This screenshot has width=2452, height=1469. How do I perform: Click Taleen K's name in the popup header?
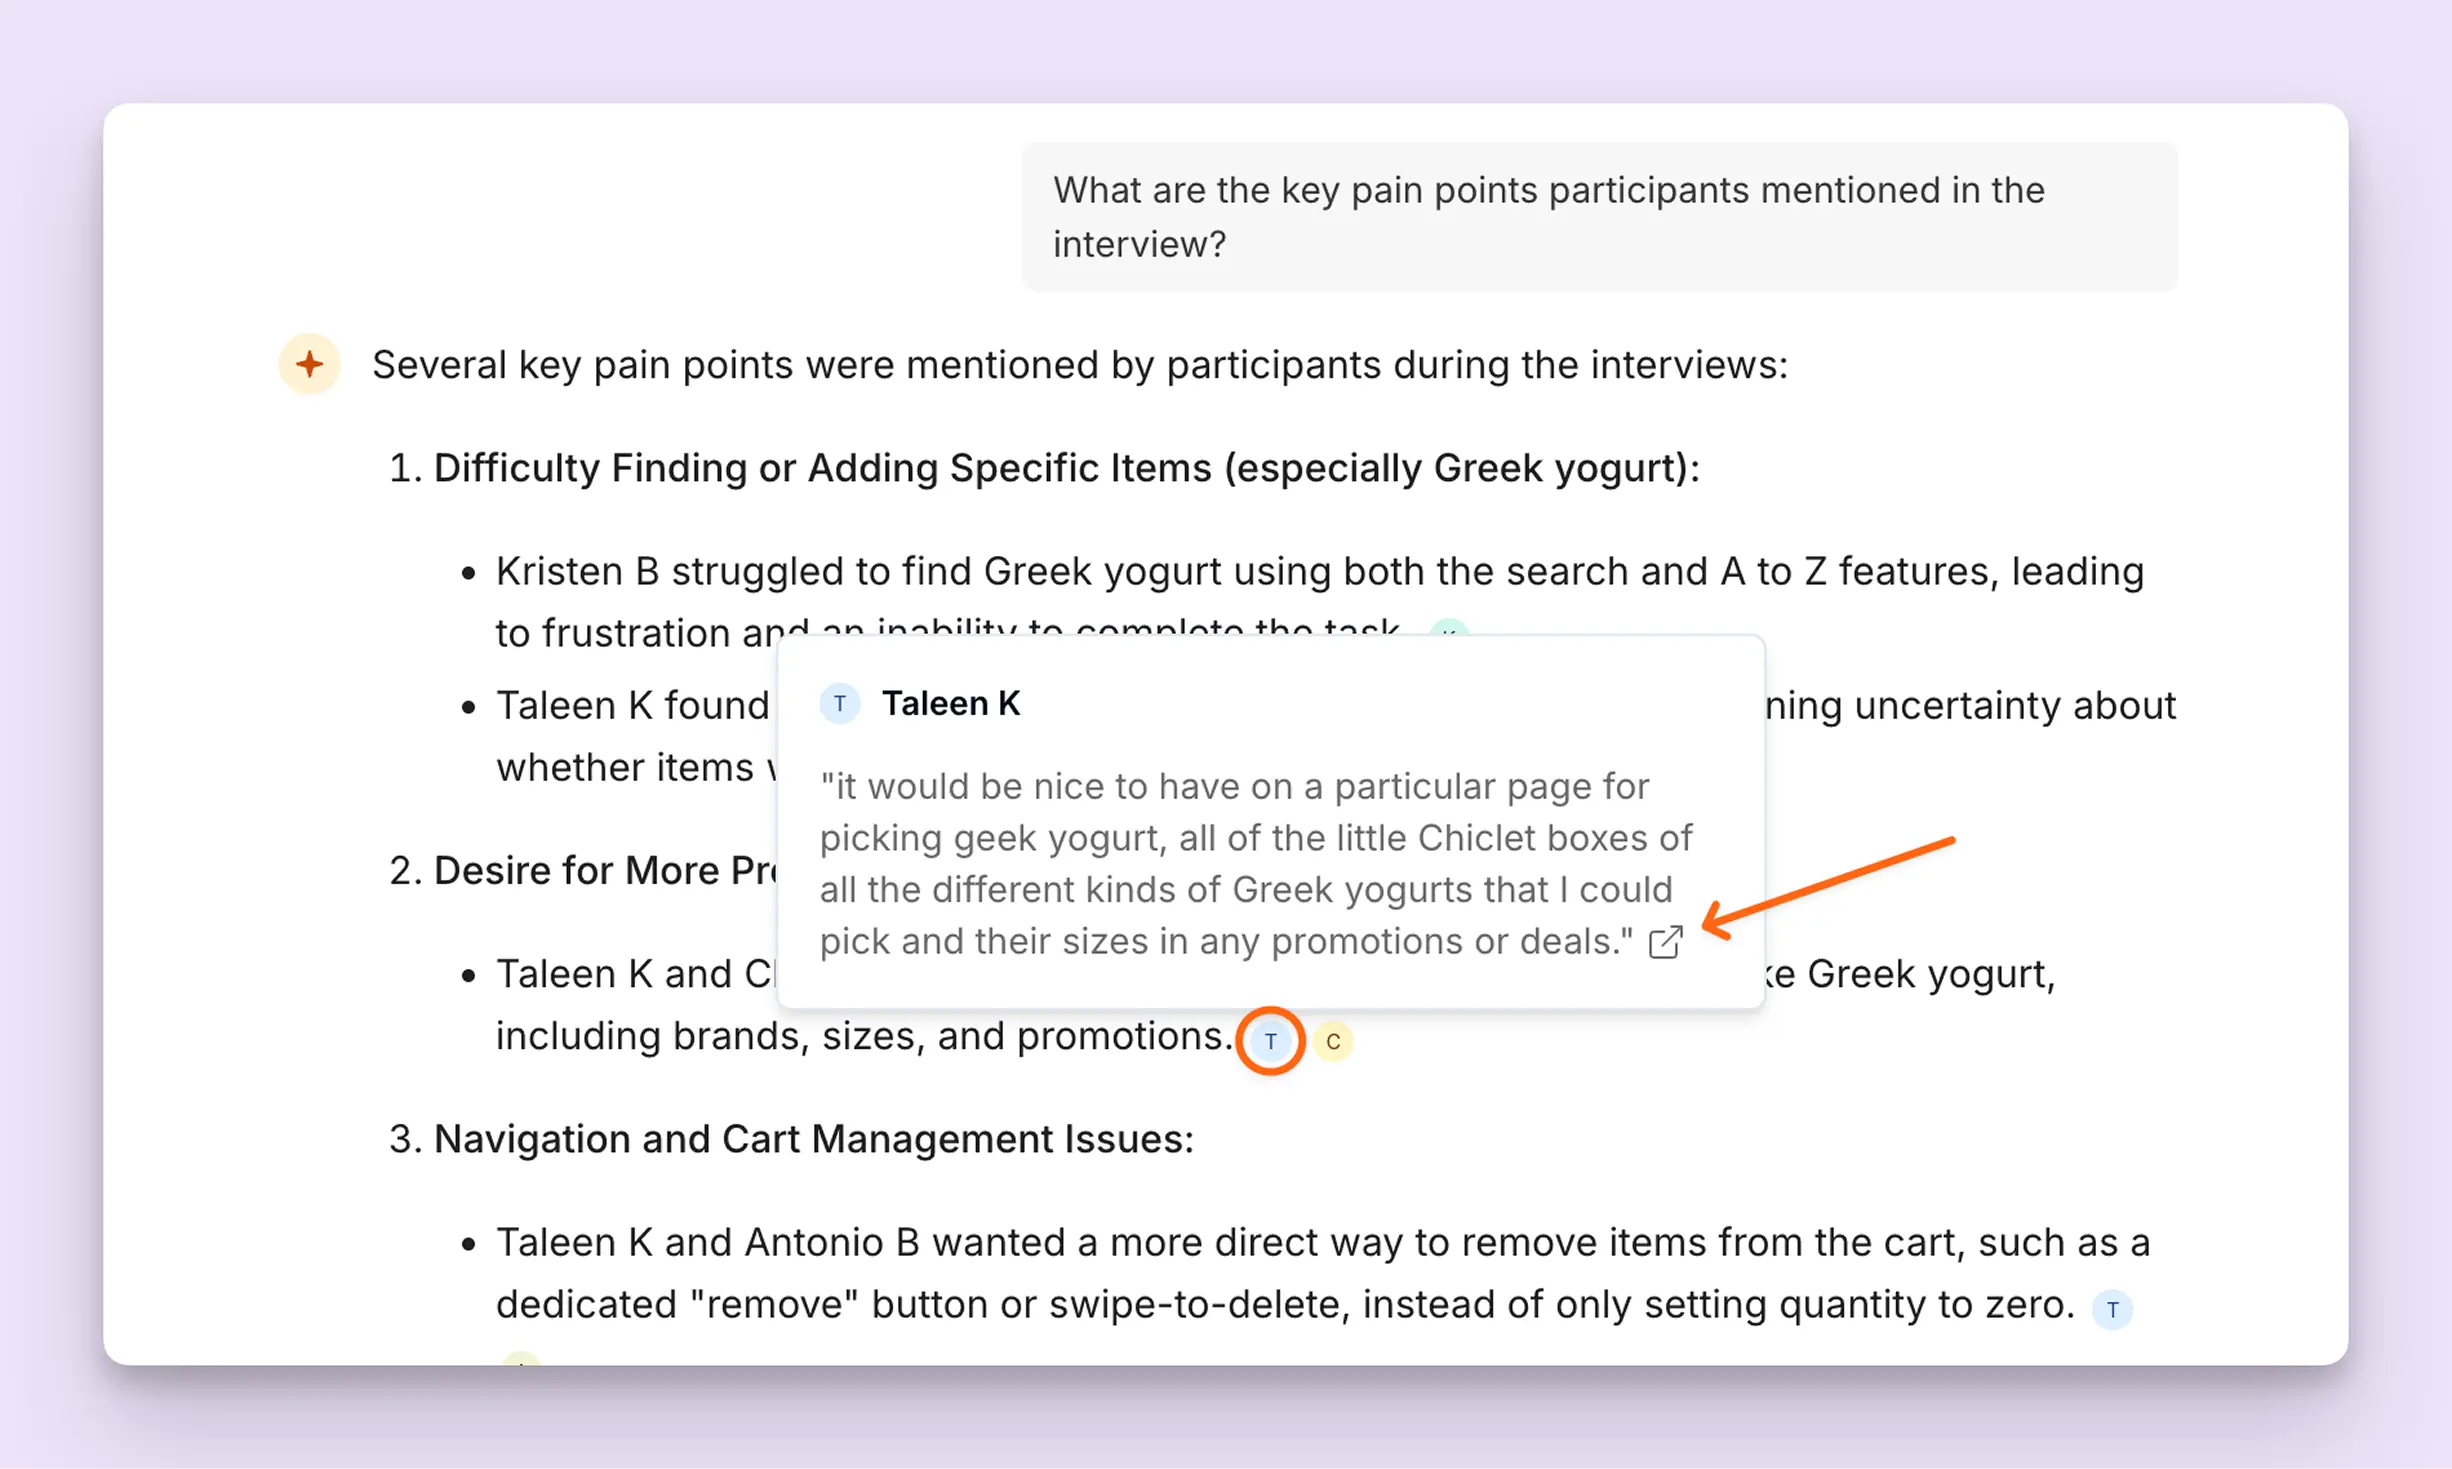point(951,703)
